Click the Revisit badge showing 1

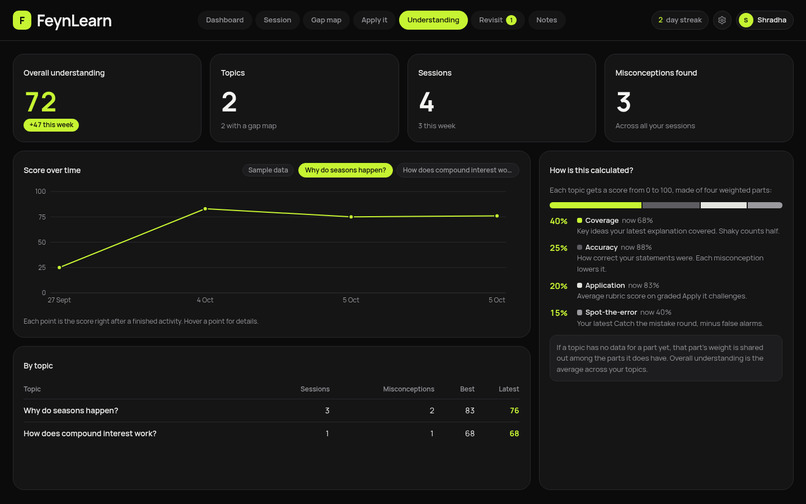click(x=511, y=20)
